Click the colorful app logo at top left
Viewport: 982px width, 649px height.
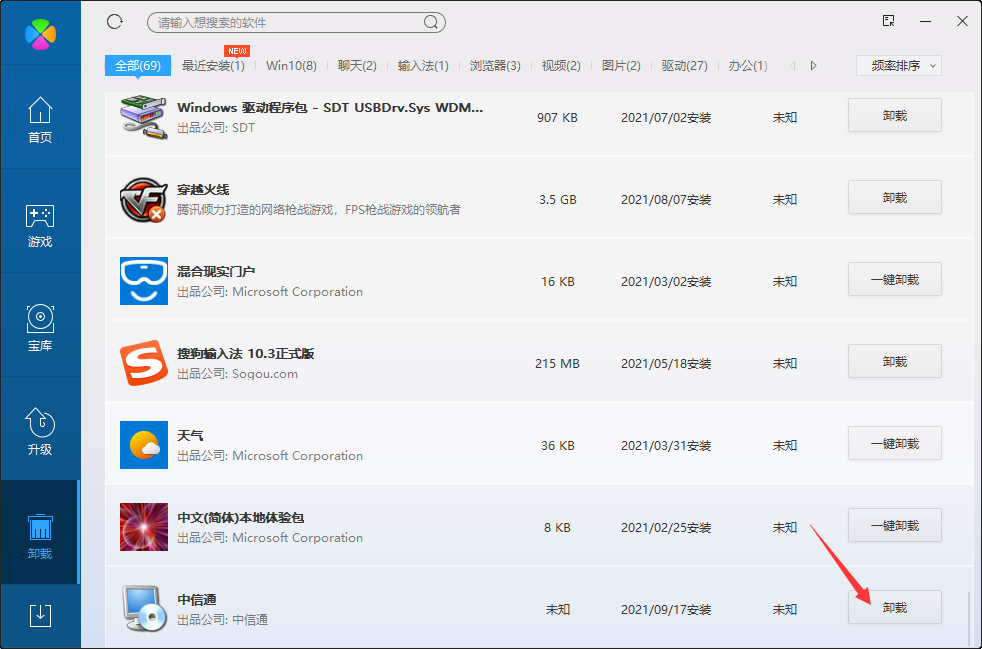(x=41, y=34)
